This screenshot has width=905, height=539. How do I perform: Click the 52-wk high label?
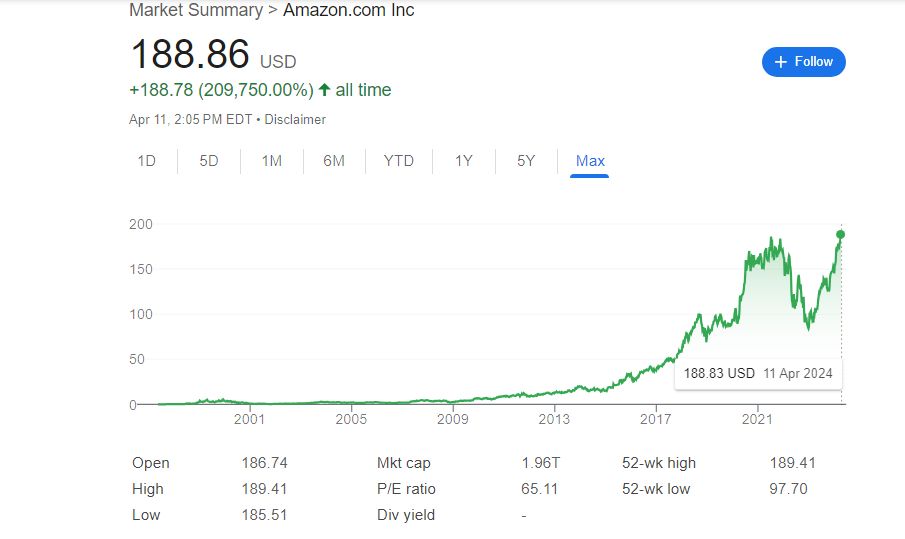pyautogui.click(x=658, y=463)
